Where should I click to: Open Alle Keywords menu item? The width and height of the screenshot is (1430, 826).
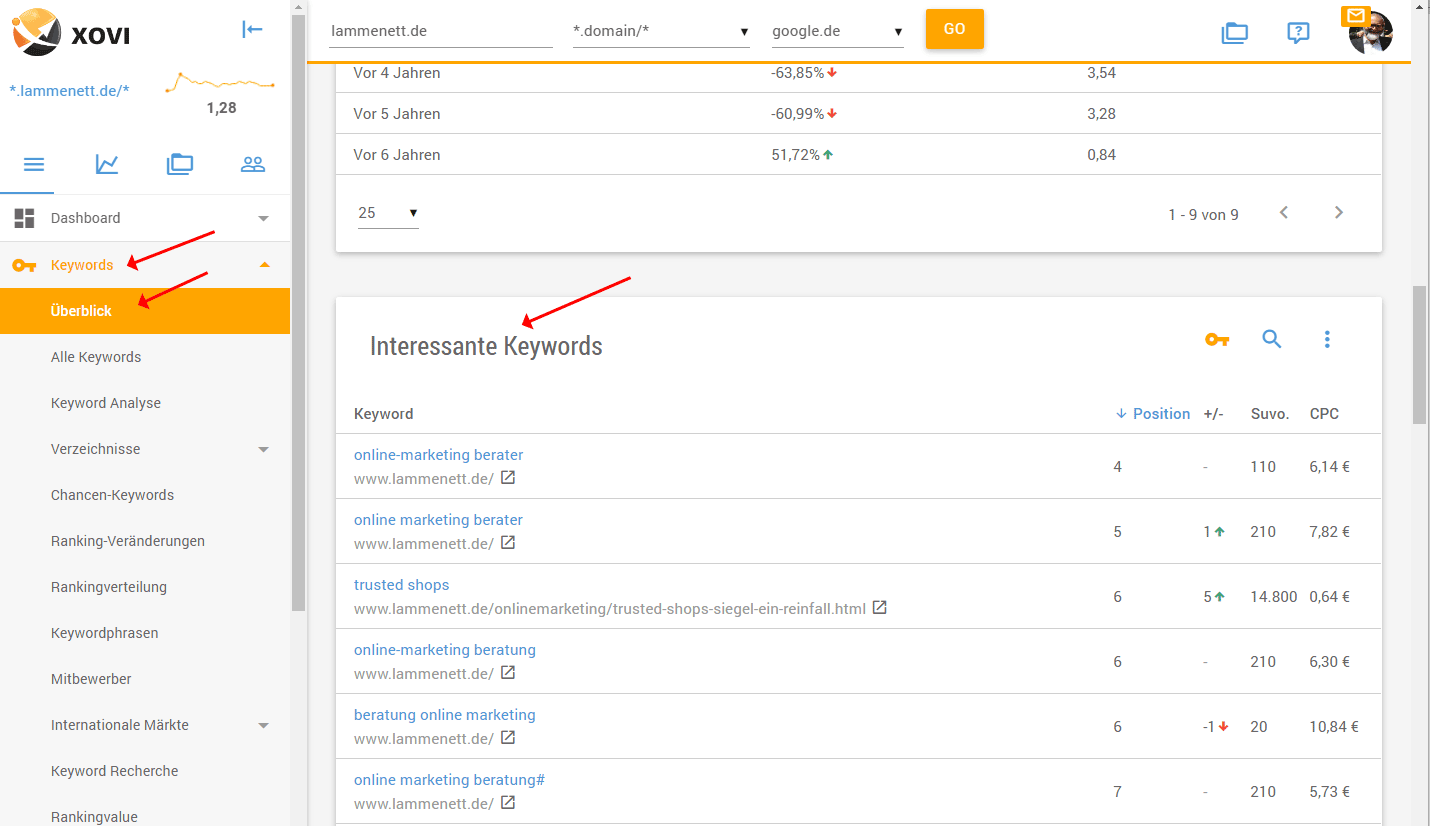point(96,357)
